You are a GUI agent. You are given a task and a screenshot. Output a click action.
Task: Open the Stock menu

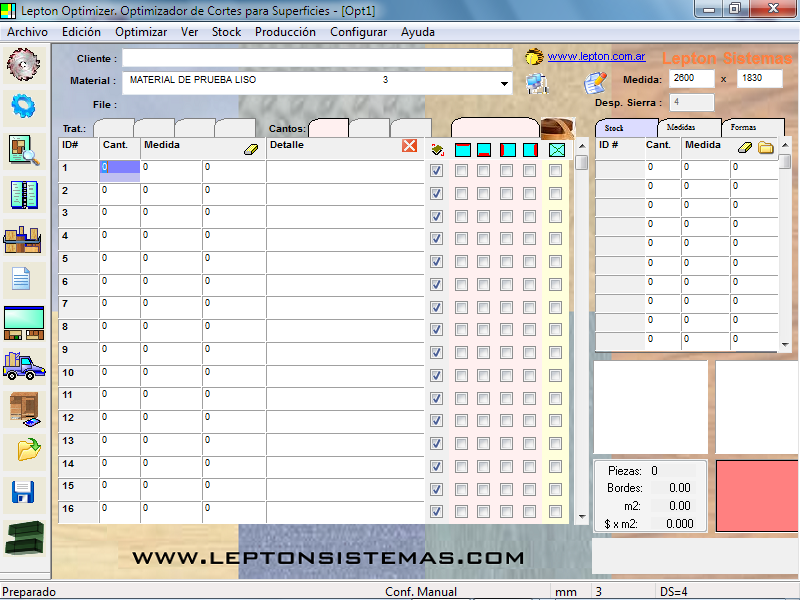click(227, 32)
